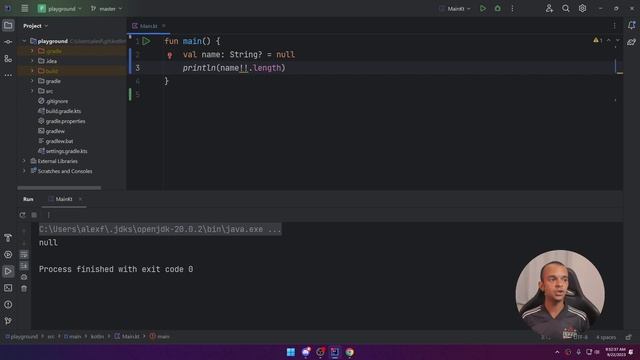Open the Gradle tool window

click(631, 42)
